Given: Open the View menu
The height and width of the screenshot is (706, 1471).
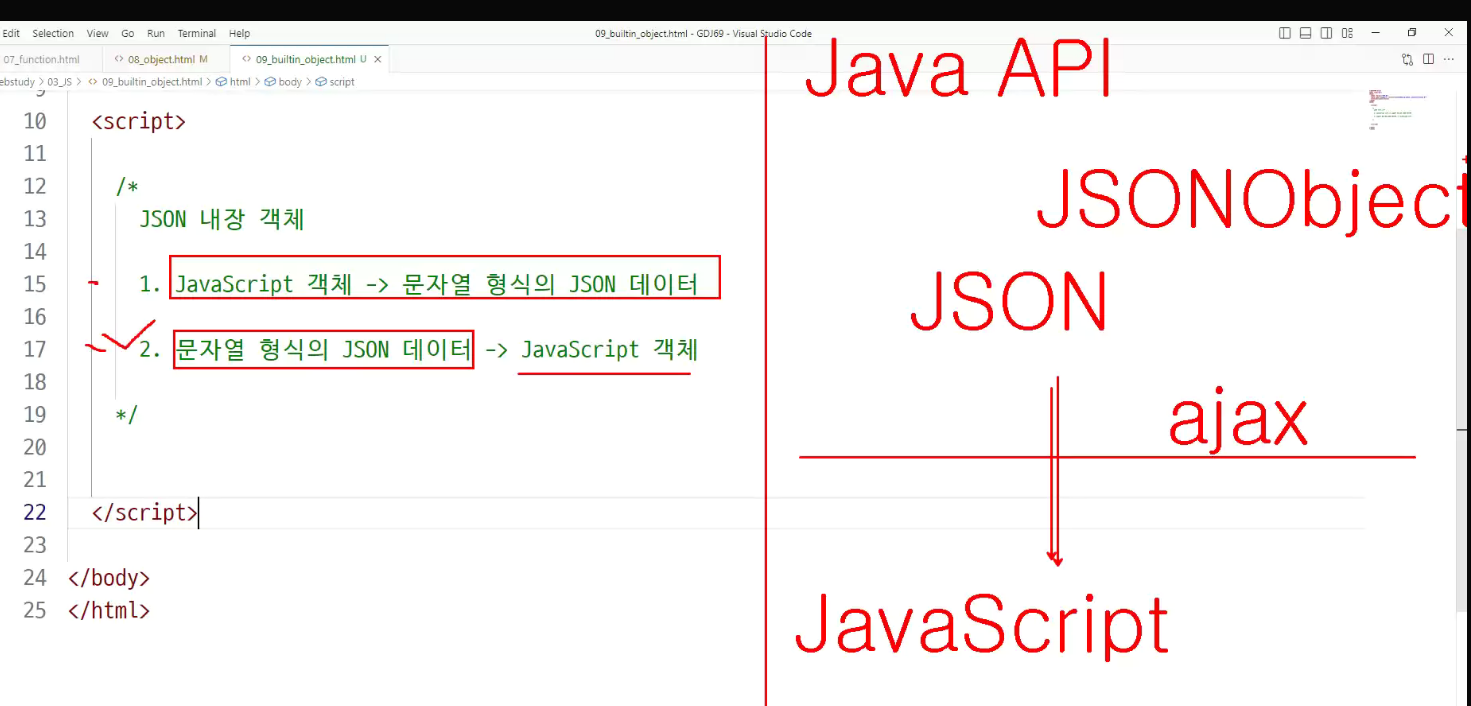Looking at the screenshot, I should tap(98, 33).
